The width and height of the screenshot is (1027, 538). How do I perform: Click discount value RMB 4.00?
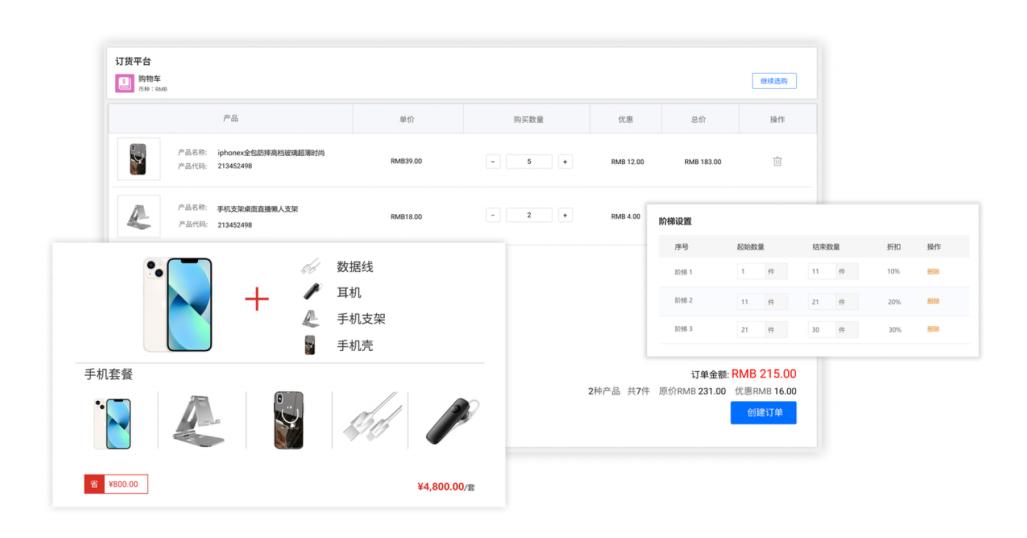pyautogui.click(x=626, y=216)
